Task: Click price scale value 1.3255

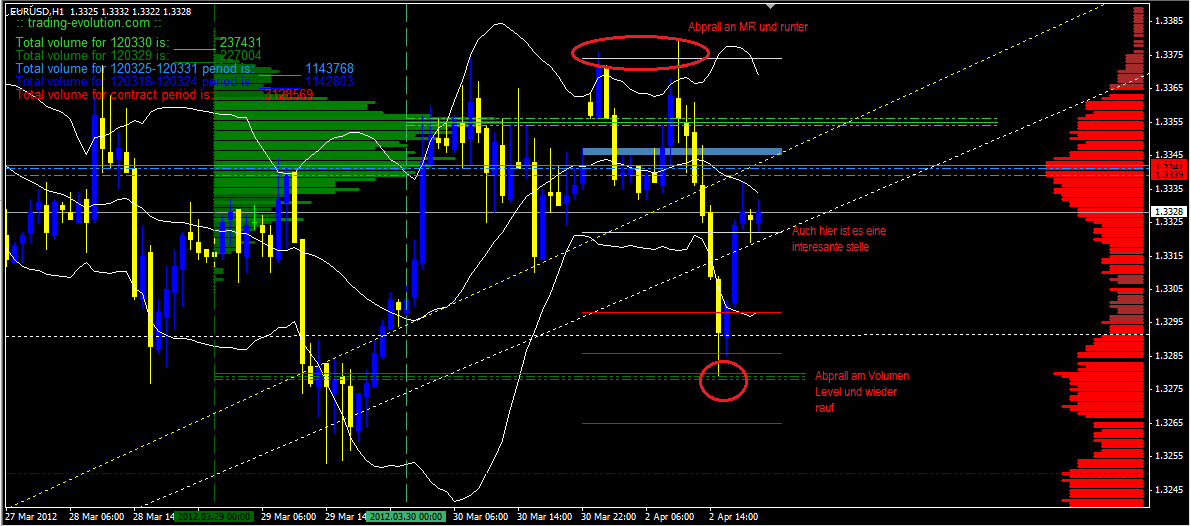Action: [1167, 455]
